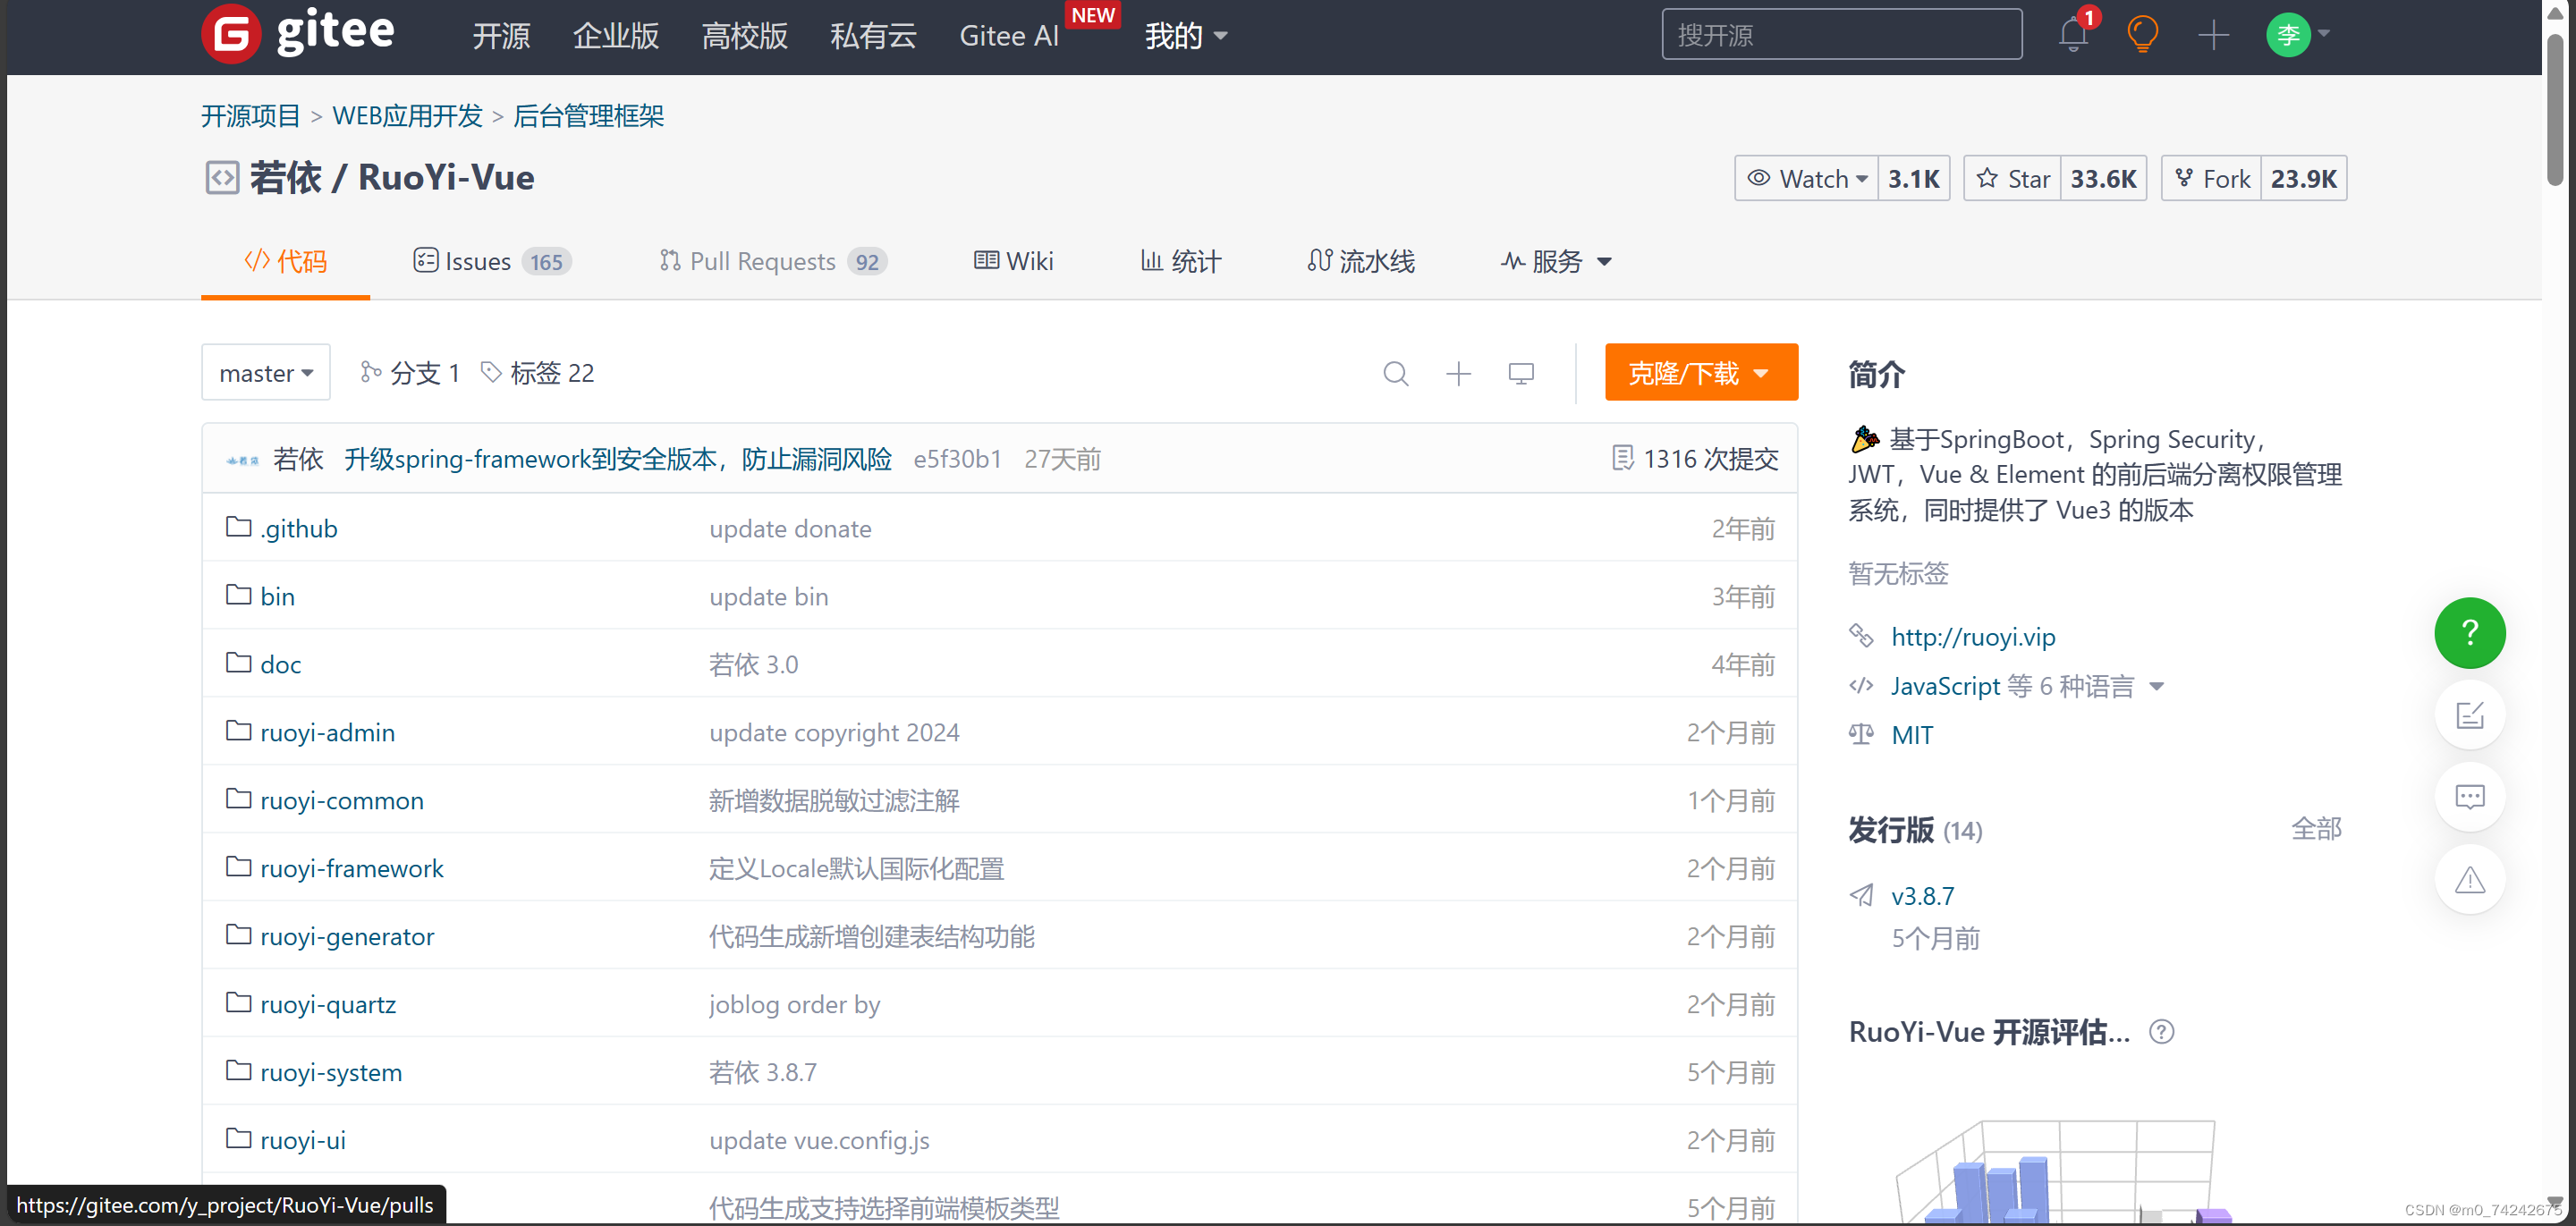Image resolution: width=2576 pixels, height=1226 pixels.
Task: Click 全部 to view all releases
Action: [x=2316, y=829]
